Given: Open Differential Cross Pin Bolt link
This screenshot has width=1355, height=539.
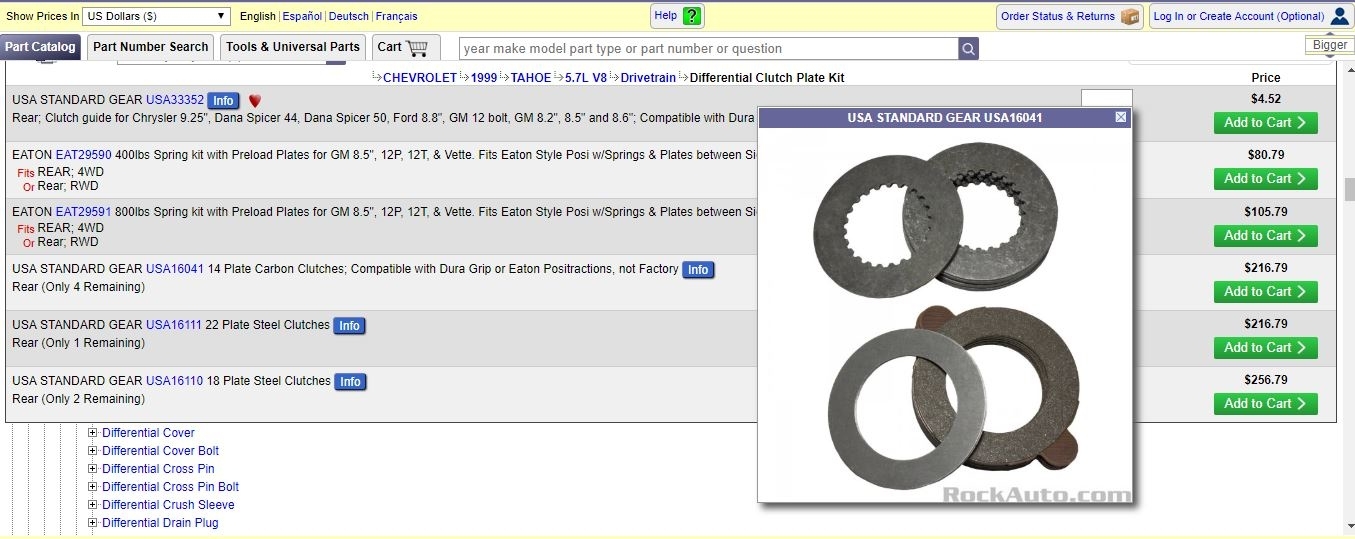Looking at the screenshot, I should [170, 487].
